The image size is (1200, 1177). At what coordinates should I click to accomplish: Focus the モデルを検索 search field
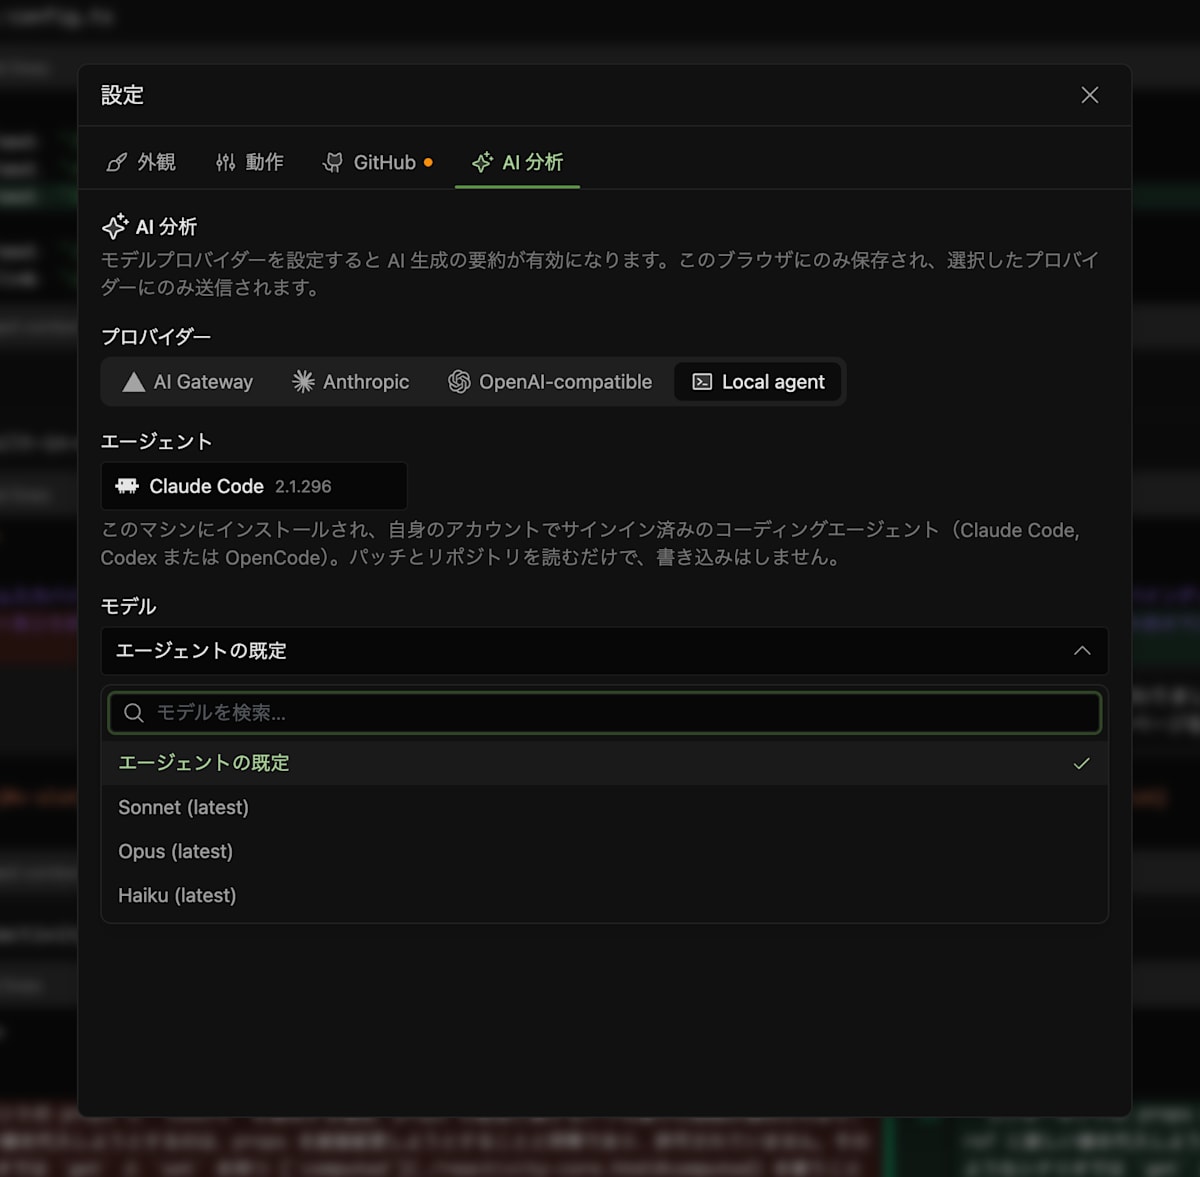(x=604, y=713)
